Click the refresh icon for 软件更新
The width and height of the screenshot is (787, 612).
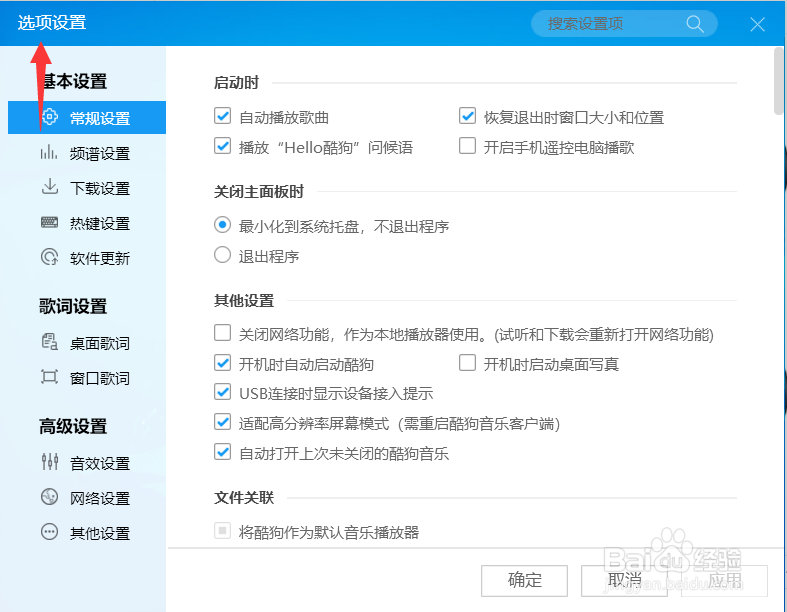click(49, 257)
